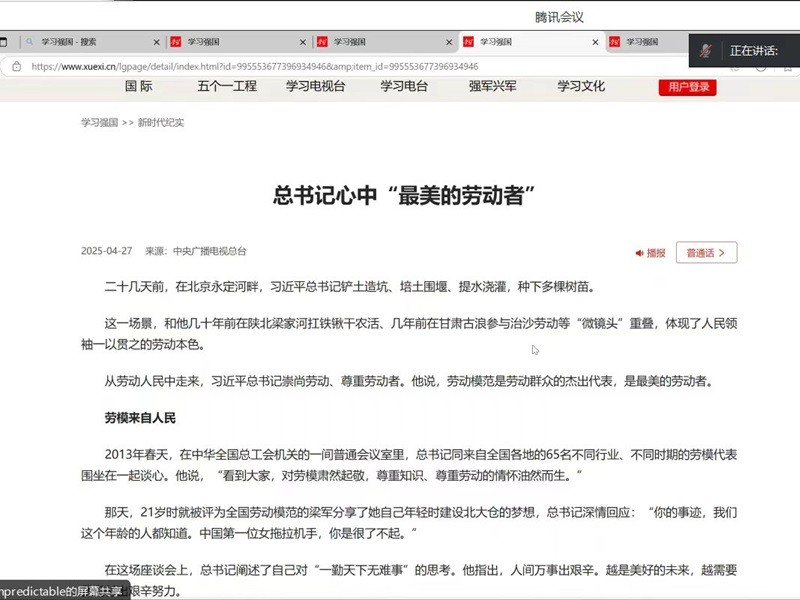Image resolution: width=800 pixels, height=600 pixels.
Task: Open the 学习电台 navigation item
Action: [404, 86]
